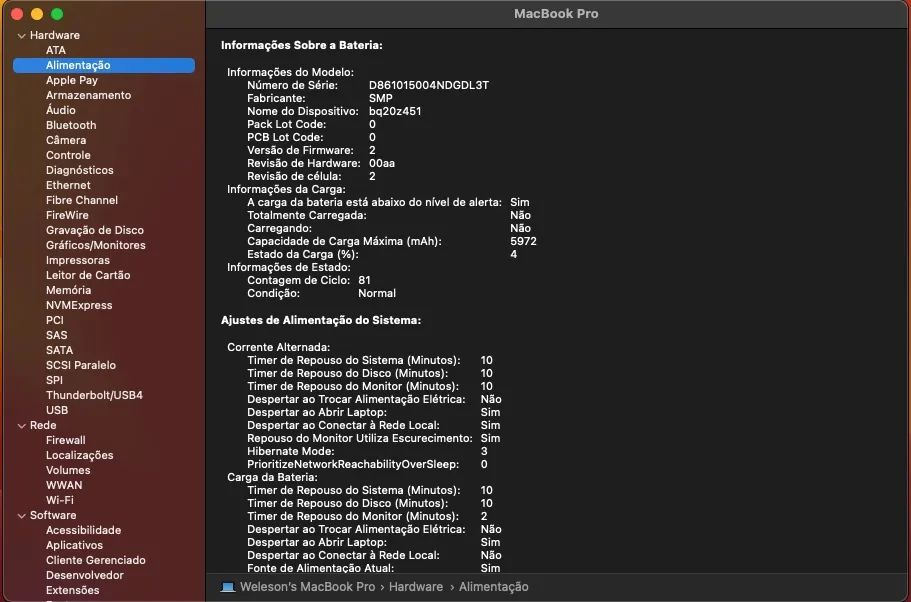The image size is (911, 602).
Task: Click the laptop icon in path bar
Action: pyautogui.click(x=228, y=587)
